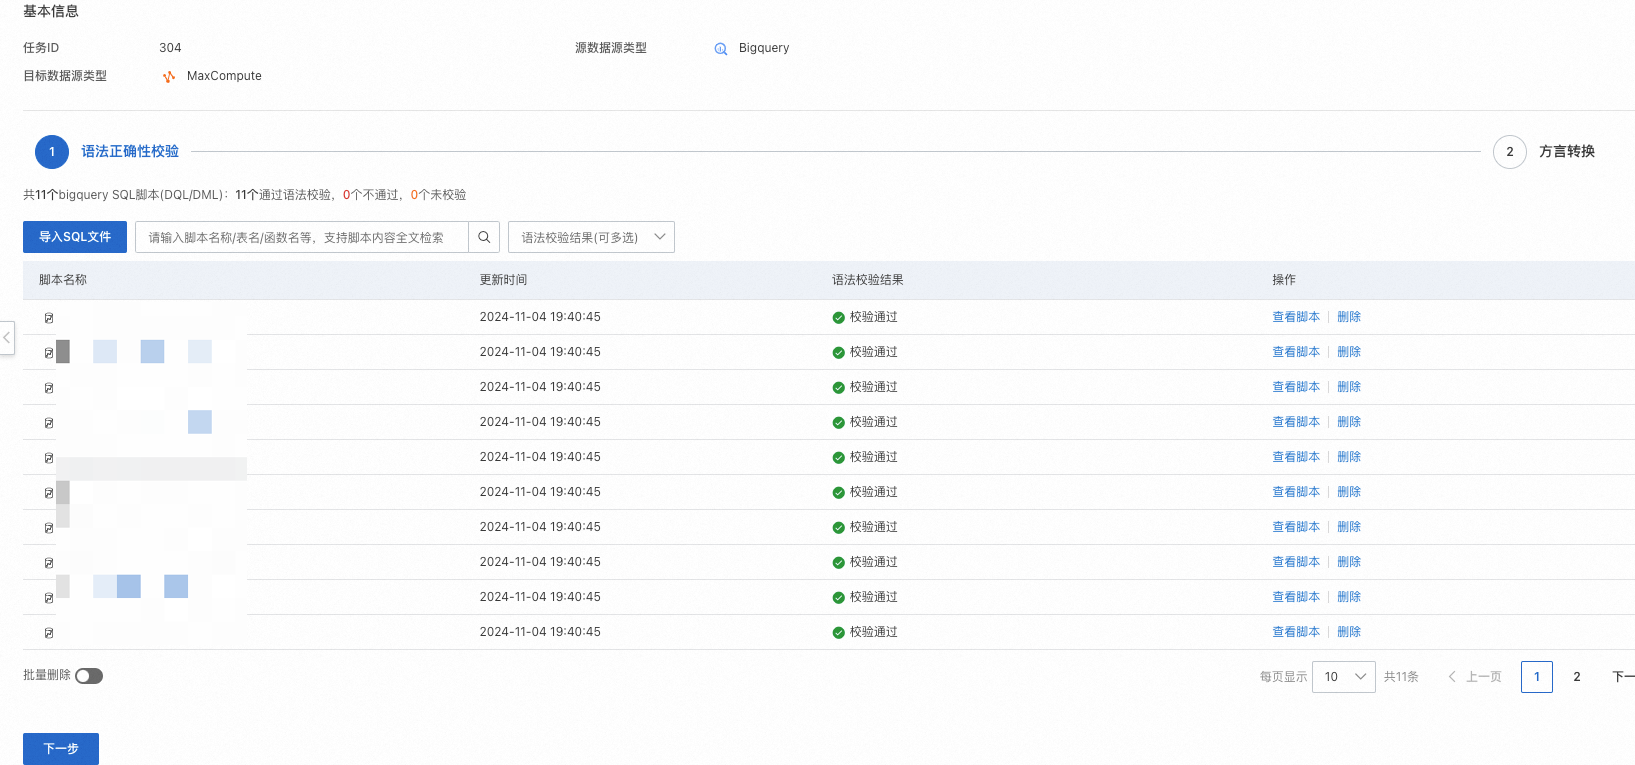Click the green 校验通过 check icon in first row
The image size is (1635, 765).
coord(839,318)
